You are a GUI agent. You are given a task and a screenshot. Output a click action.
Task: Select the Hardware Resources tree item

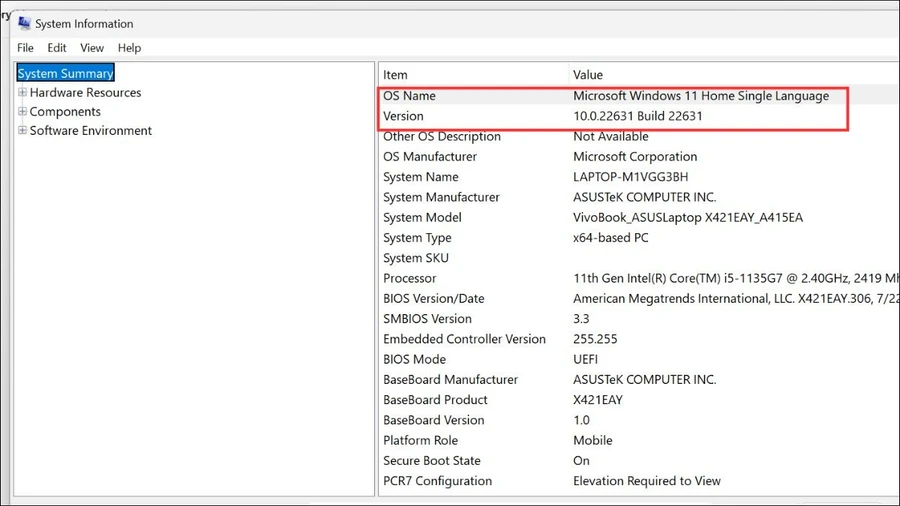click(x=86, y=92)
